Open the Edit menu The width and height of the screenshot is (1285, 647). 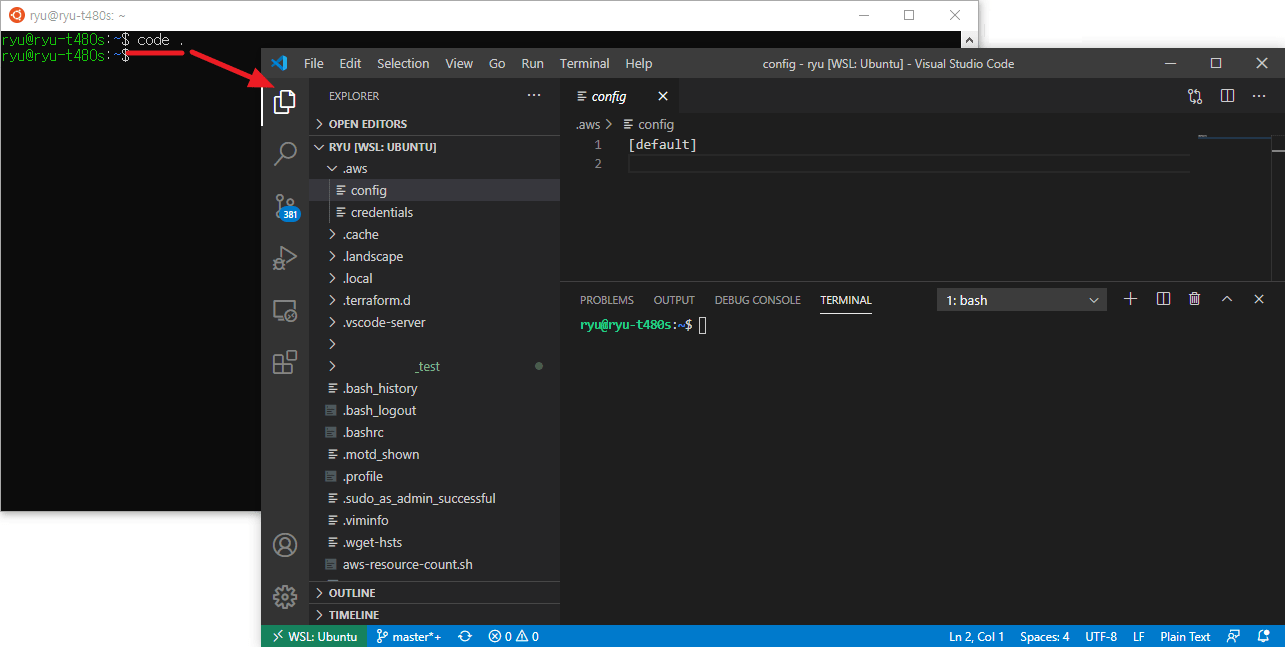350,63
